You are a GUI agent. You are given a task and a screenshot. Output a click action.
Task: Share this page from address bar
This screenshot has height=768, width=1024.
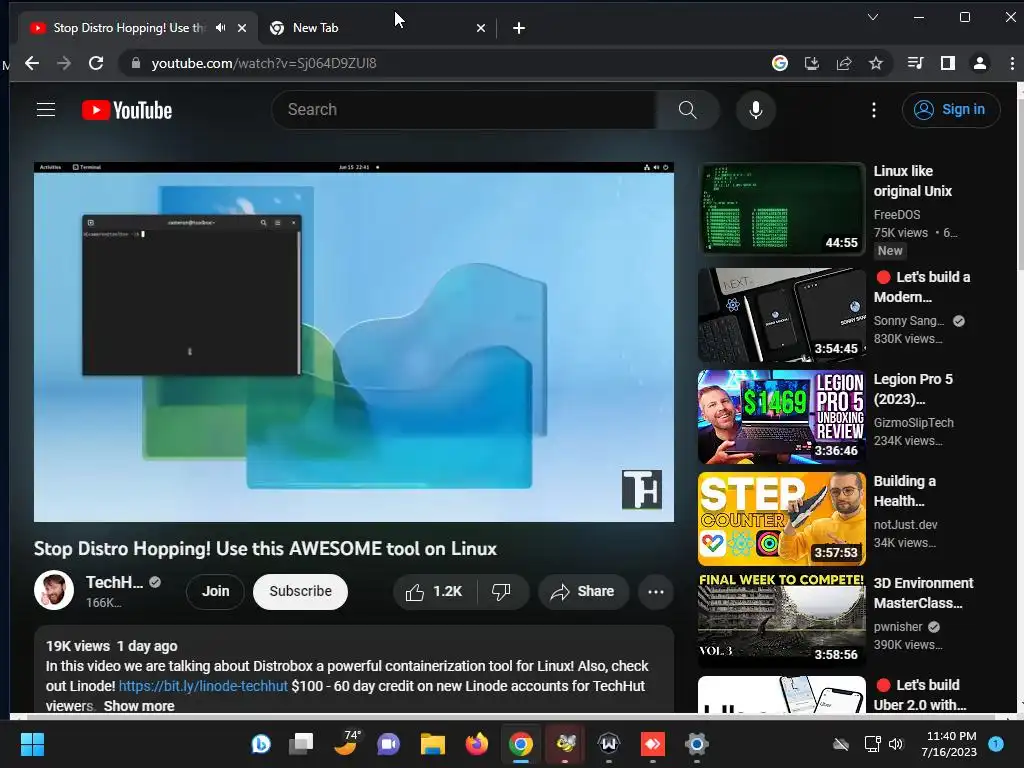844,63
